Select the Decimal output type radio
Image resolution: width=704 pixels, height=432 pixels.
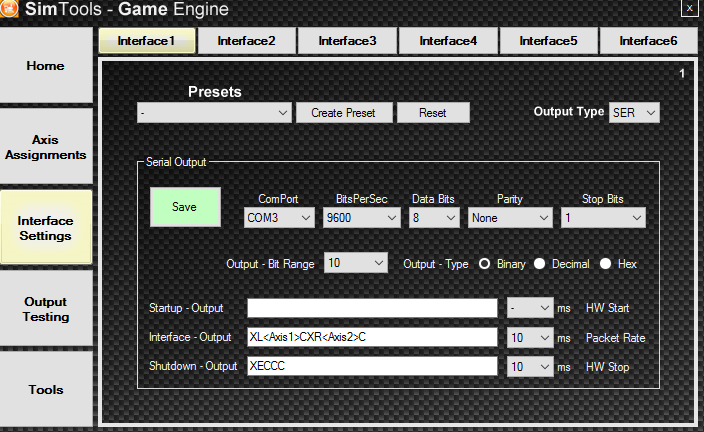pos(540,264)
